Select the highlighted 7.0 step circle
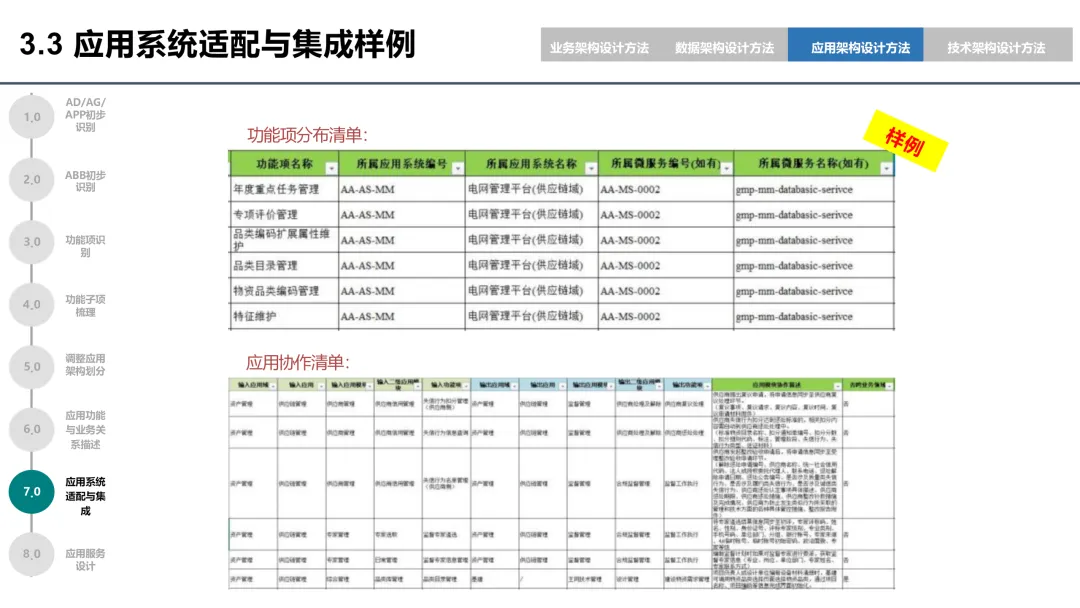1080x608 pixels. pos(32,492)
